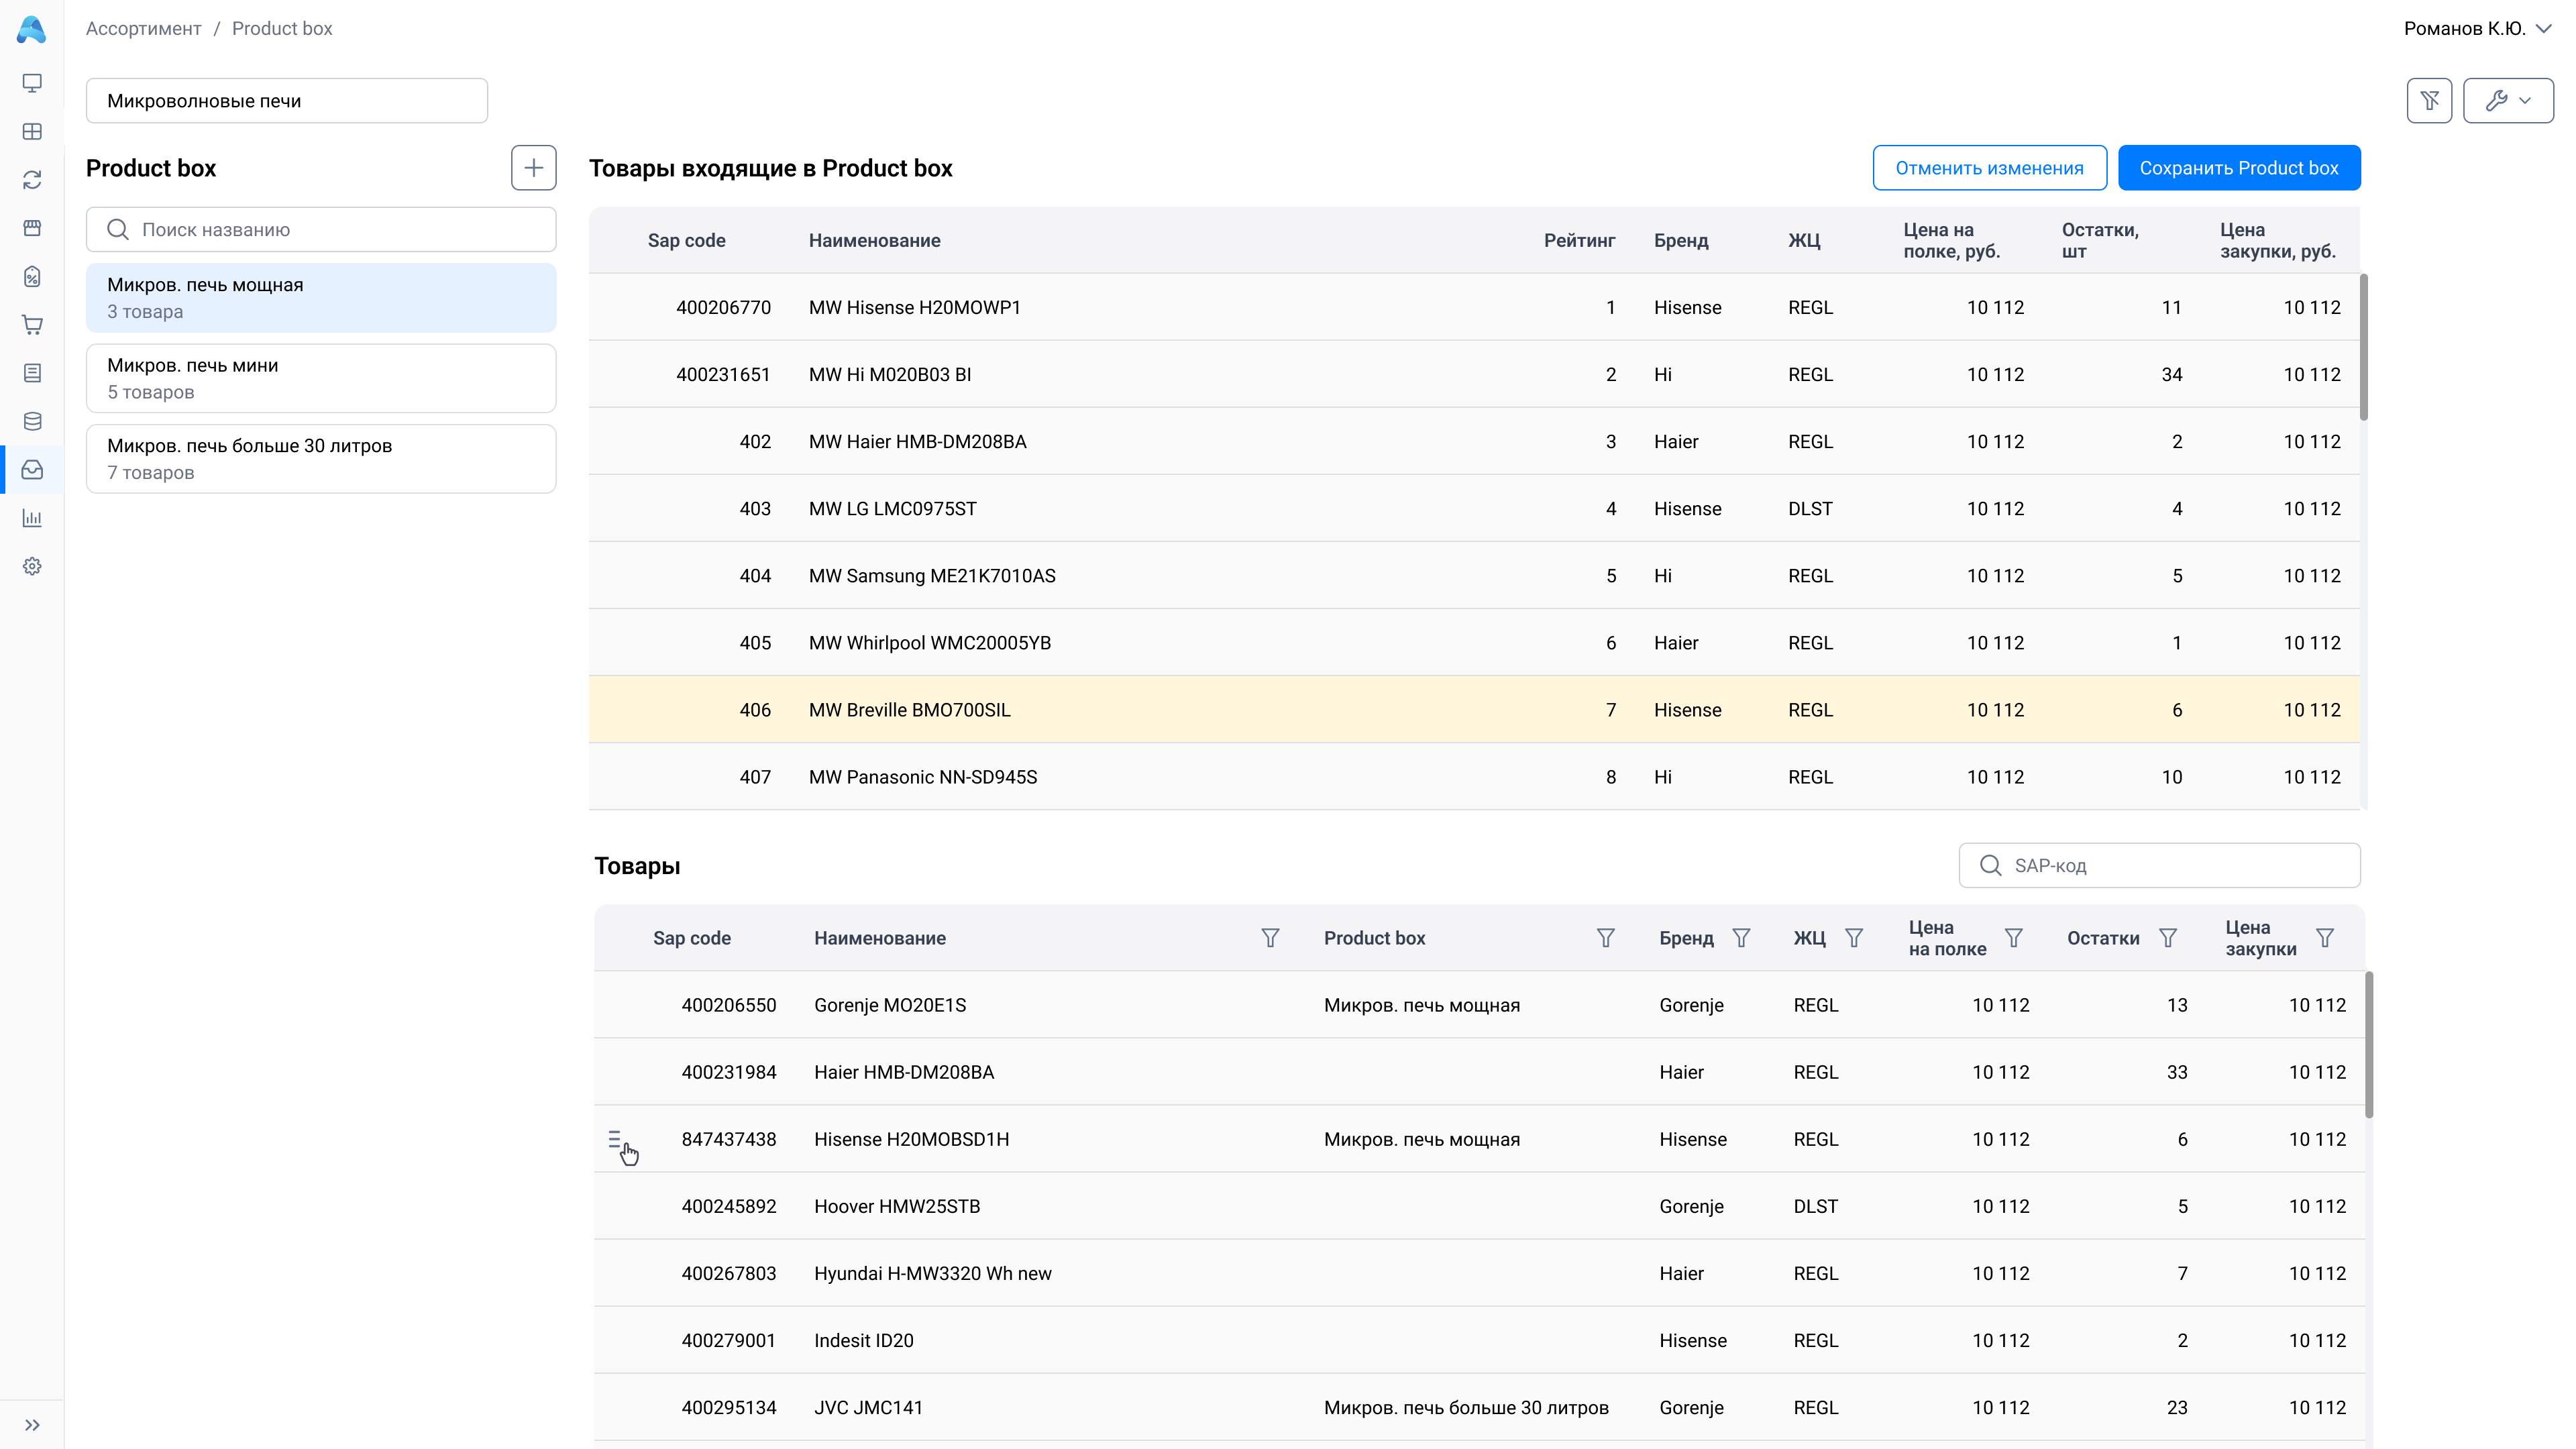The height and width of the screenshot is (1449, 2576).
Task: Select Микров. печь мощная product box
Action: pos(321,298)
